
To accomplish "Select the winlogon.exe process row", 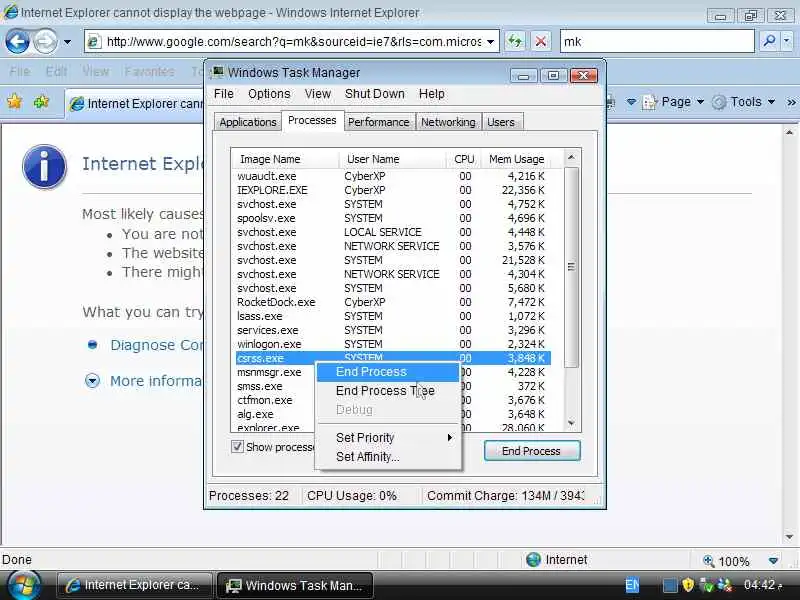I will coord(393,344).
